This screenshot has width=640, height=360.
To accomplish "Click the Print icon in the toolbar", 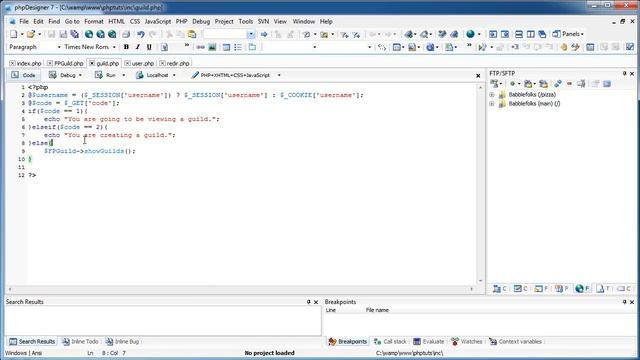I will [126, 34].
